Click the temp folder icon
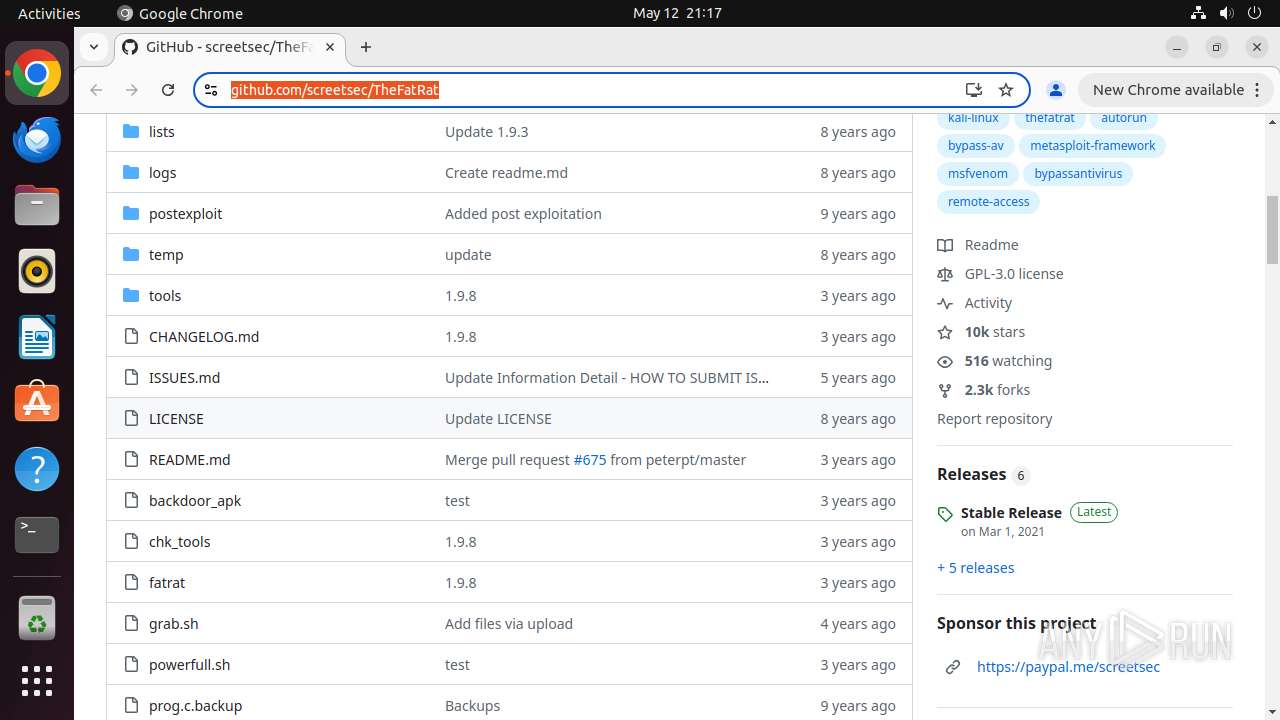The height and width of the screenshot is (720, 1280). click(x=130, y=254)
